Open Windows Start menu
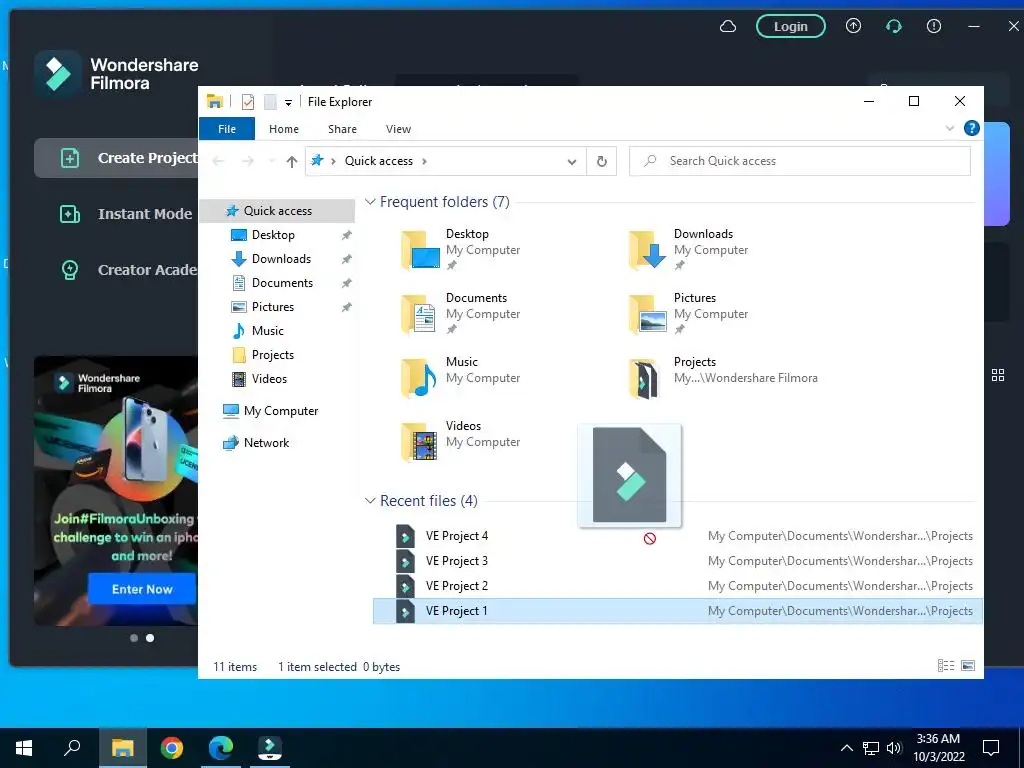The image size is (1024, 768). pos(24,748)
